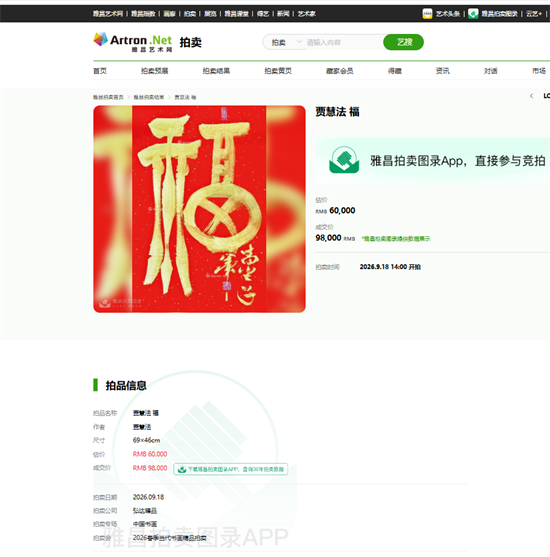Select the 藏家会员 navigation tab
550x557 pixels.
[340, 71]
